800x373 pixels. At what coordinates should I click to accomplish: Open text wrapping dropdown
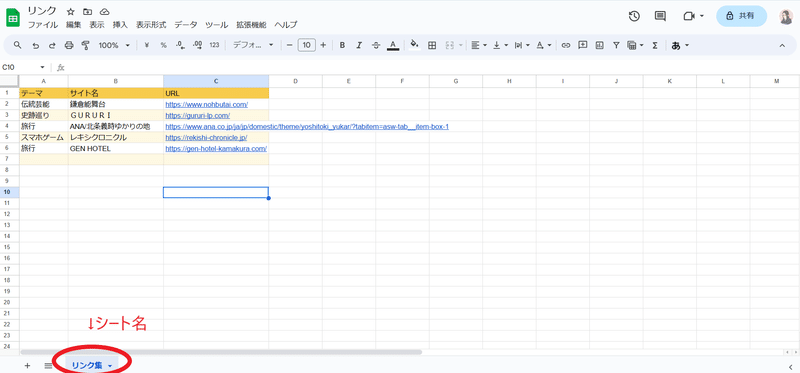(521, 45)
